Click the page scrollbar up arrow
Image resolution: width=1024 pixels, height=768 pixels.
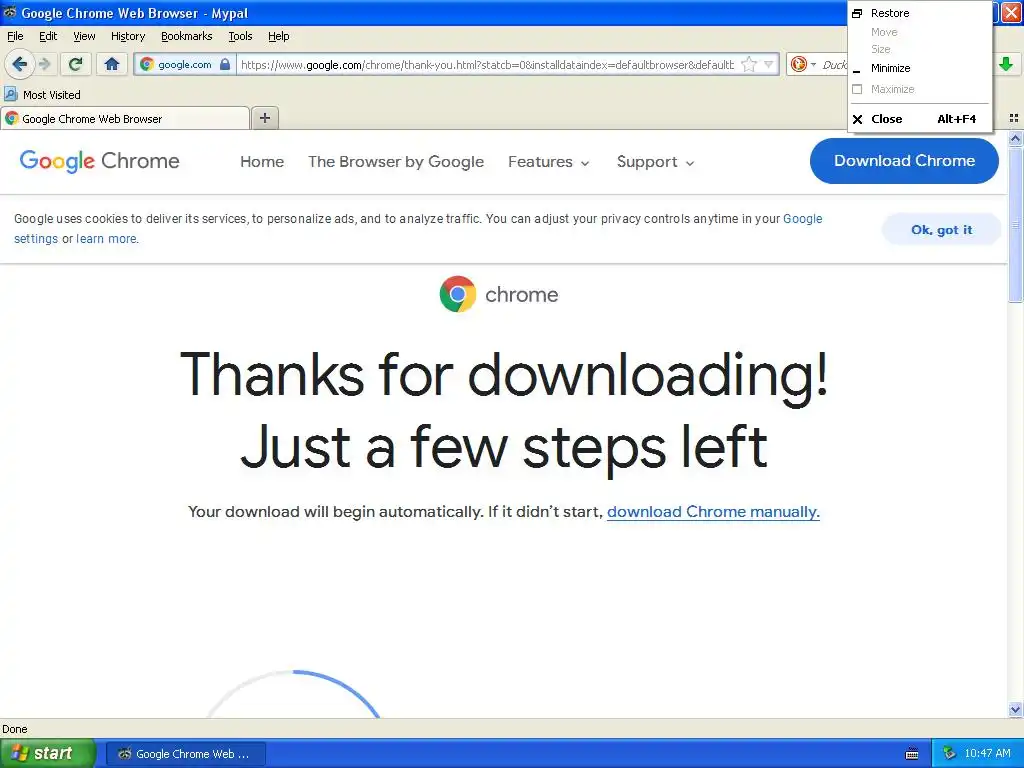coord(1015,138)
